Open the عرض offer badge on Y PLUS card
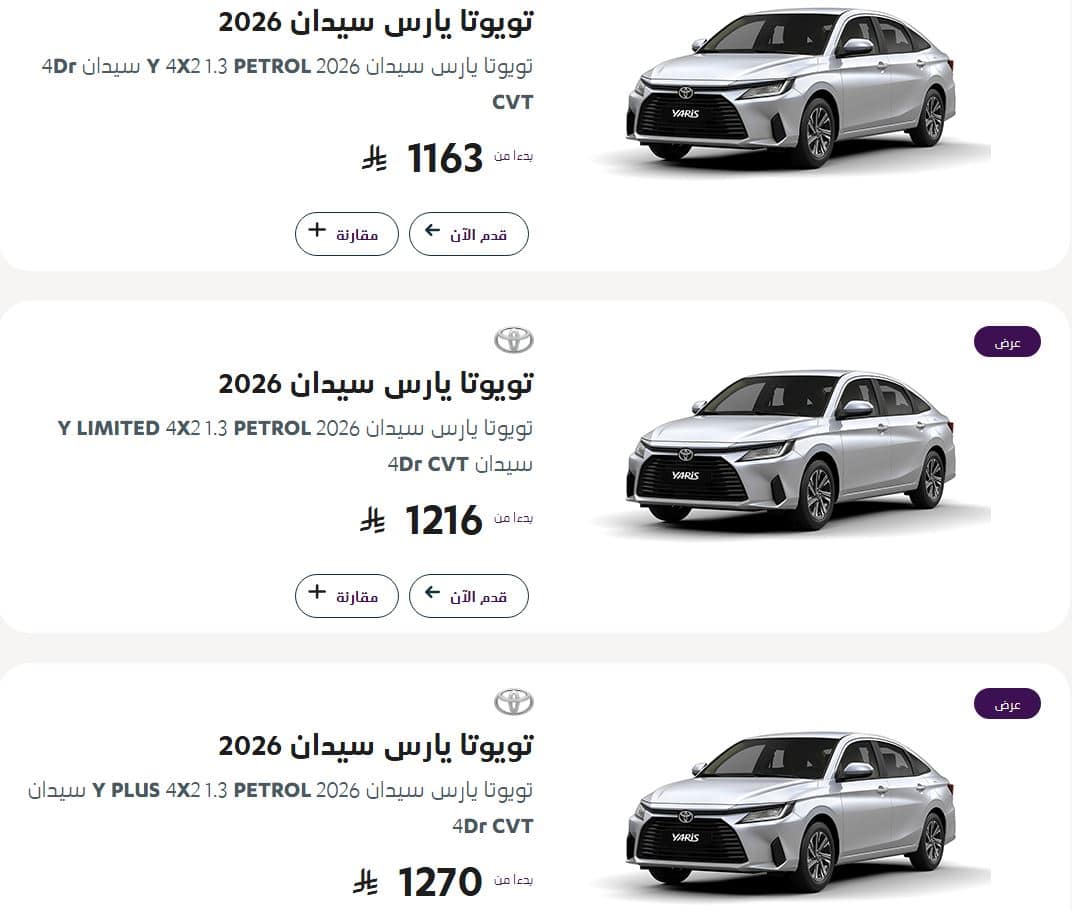 pos(1007,704)
